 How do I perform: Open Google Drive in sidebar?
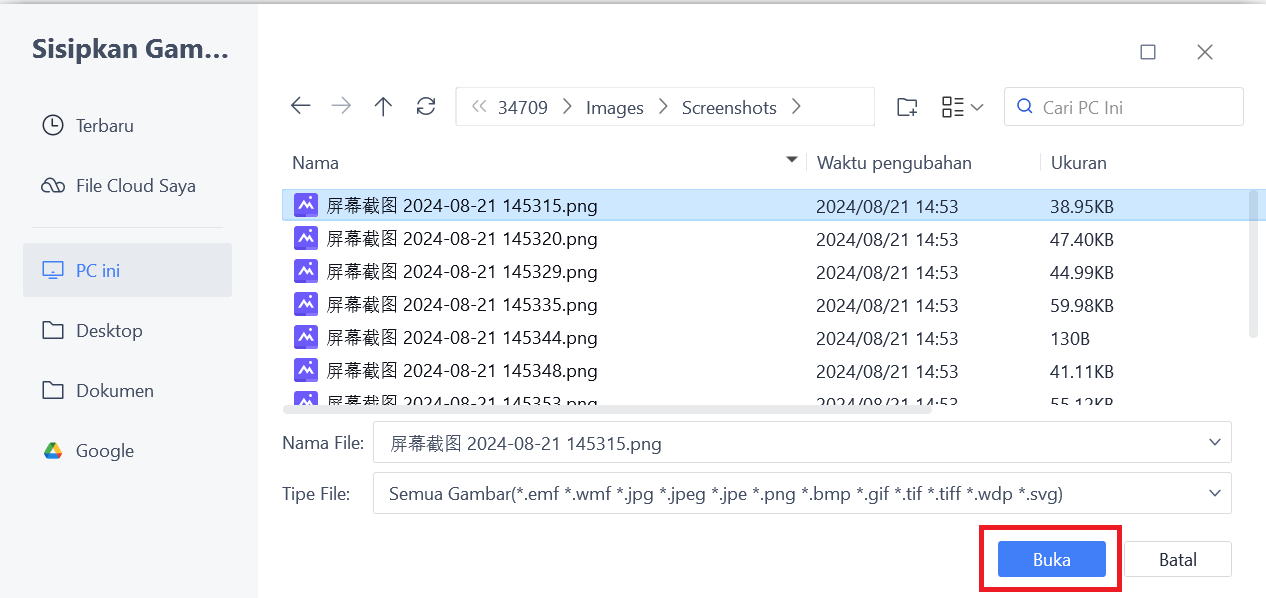127,451
